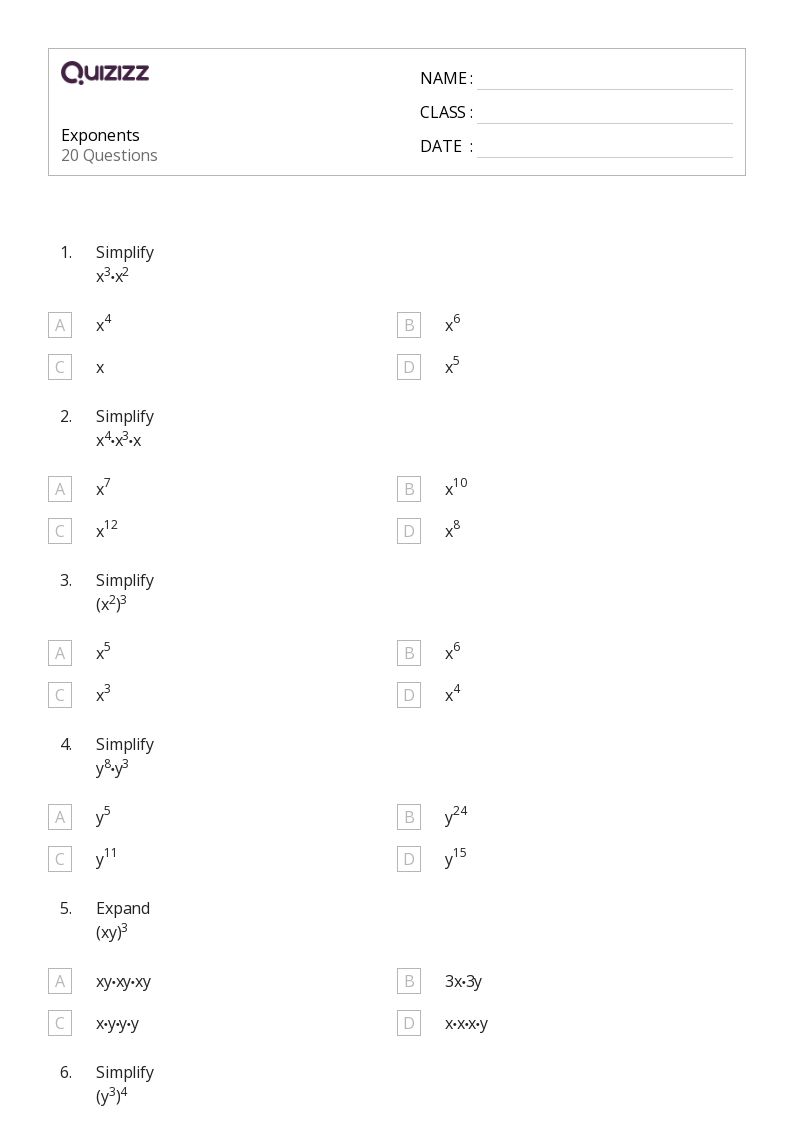Select box A xy·xy·xy in question 5
This screenshot has height=1123, width=794.
(60, 981)
